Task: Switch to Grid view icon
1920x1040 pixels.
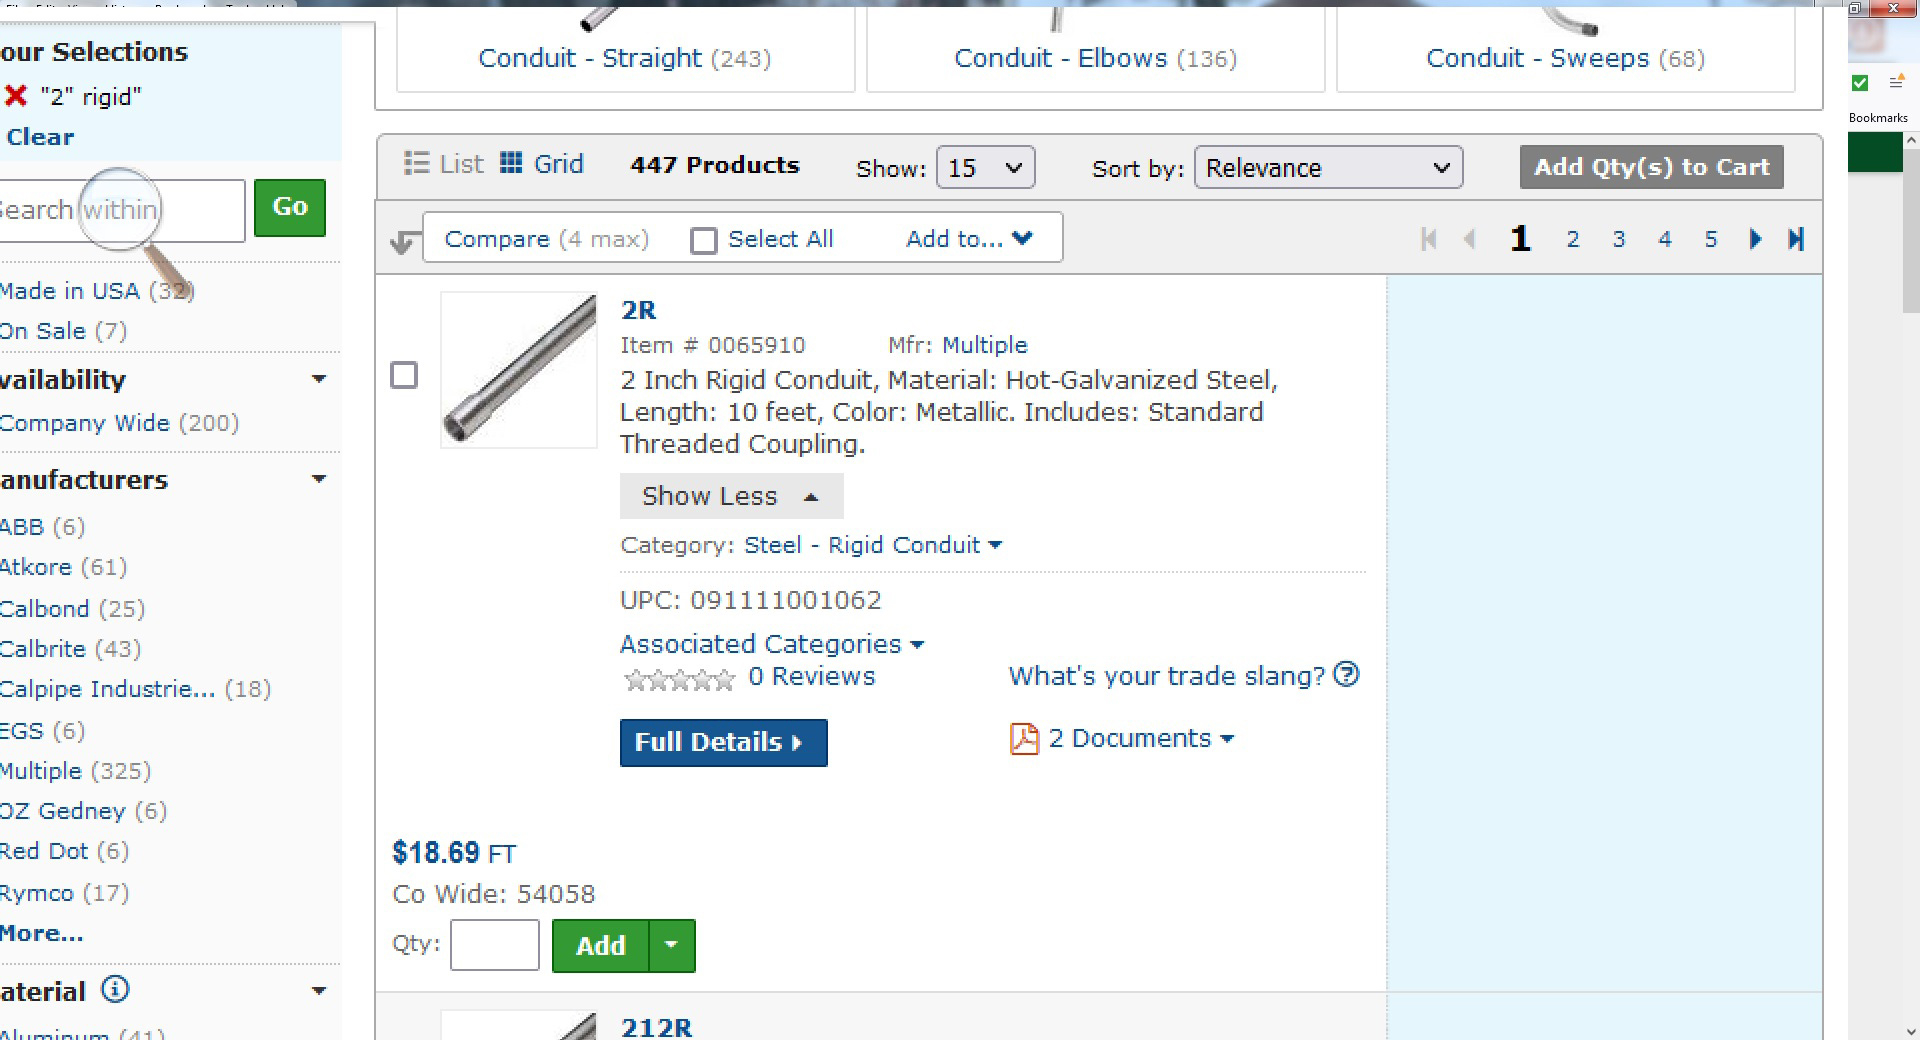Action: click(x=511, y=163)
